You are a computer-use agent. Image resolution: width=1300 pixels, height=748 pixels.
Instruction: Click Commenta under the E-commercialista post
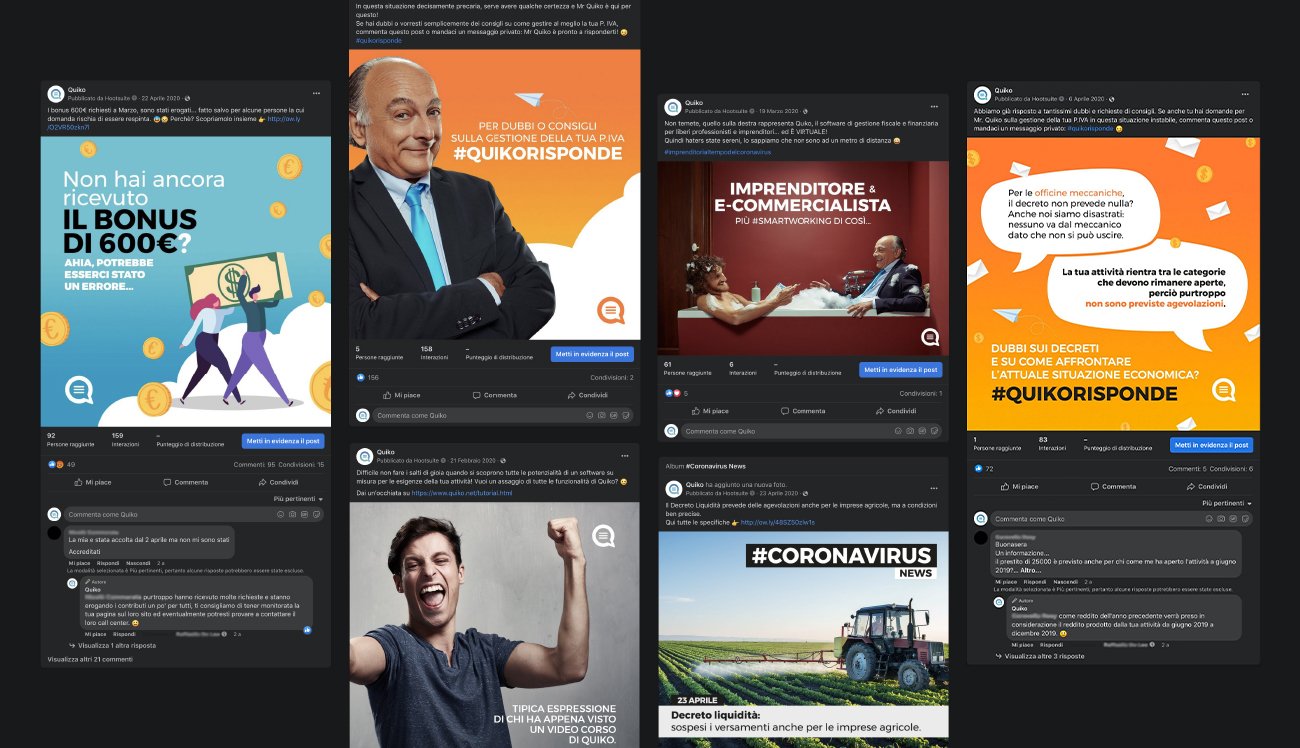tap(802, 411)
